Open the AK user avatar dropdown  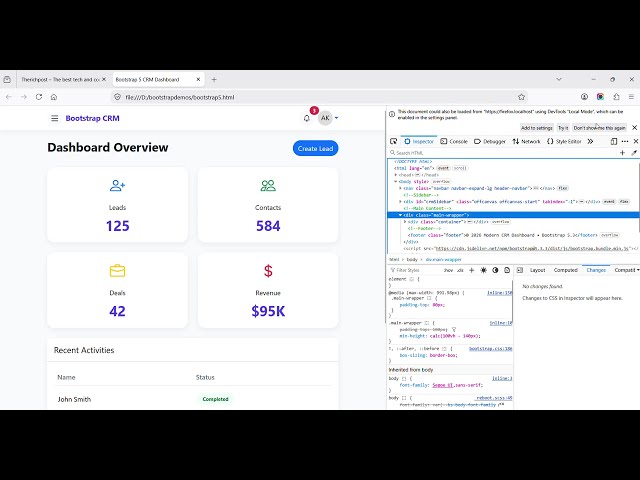(x=329, y=118)
